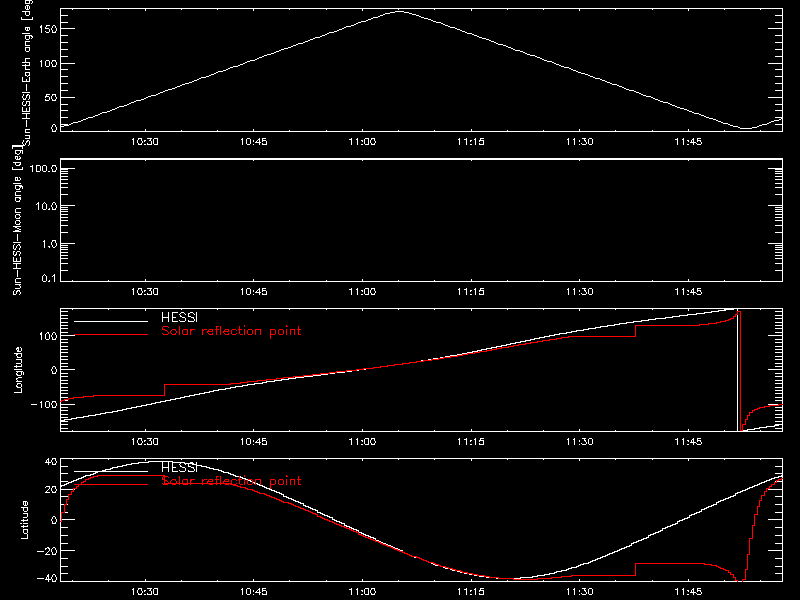Click the Sun-HESSI-Earth angle axis title
Image resolution: width=800 pixels, height=600 pixels.
coord(27,73)
